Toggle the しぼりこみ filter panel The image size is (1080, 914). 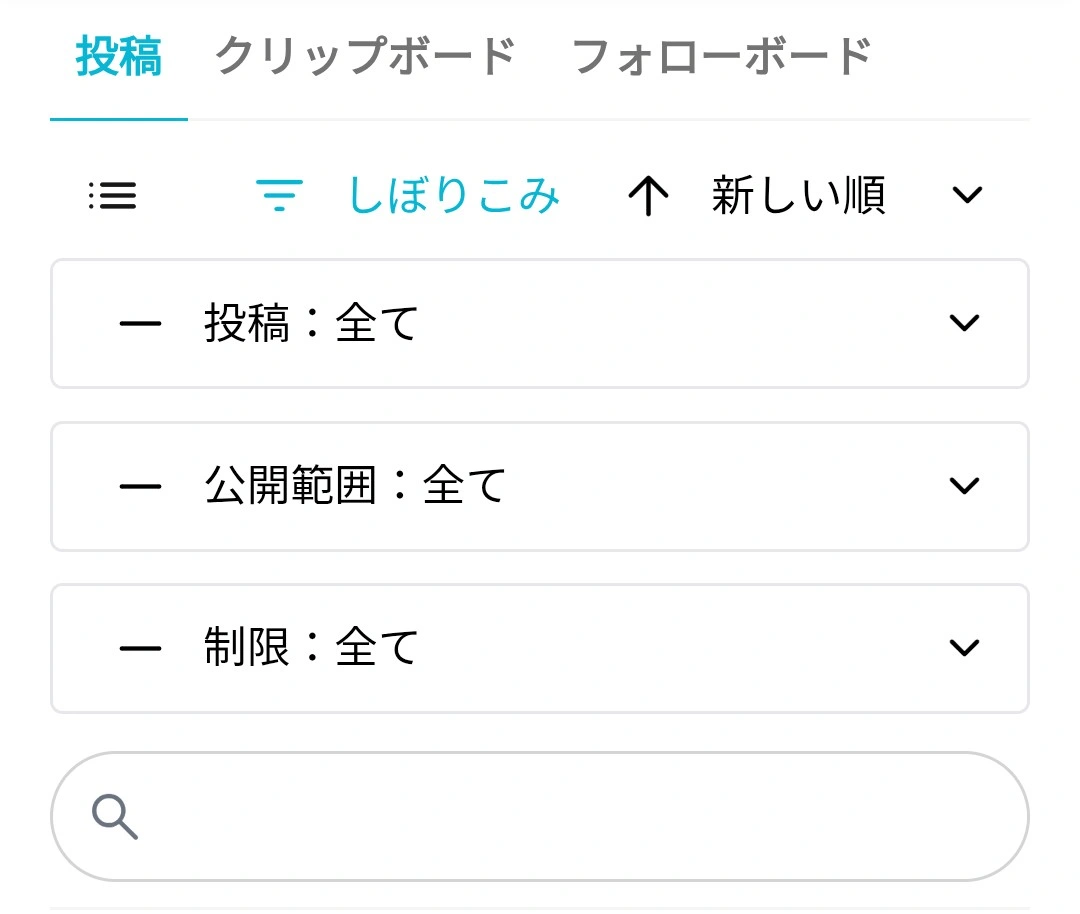[453, 196]
